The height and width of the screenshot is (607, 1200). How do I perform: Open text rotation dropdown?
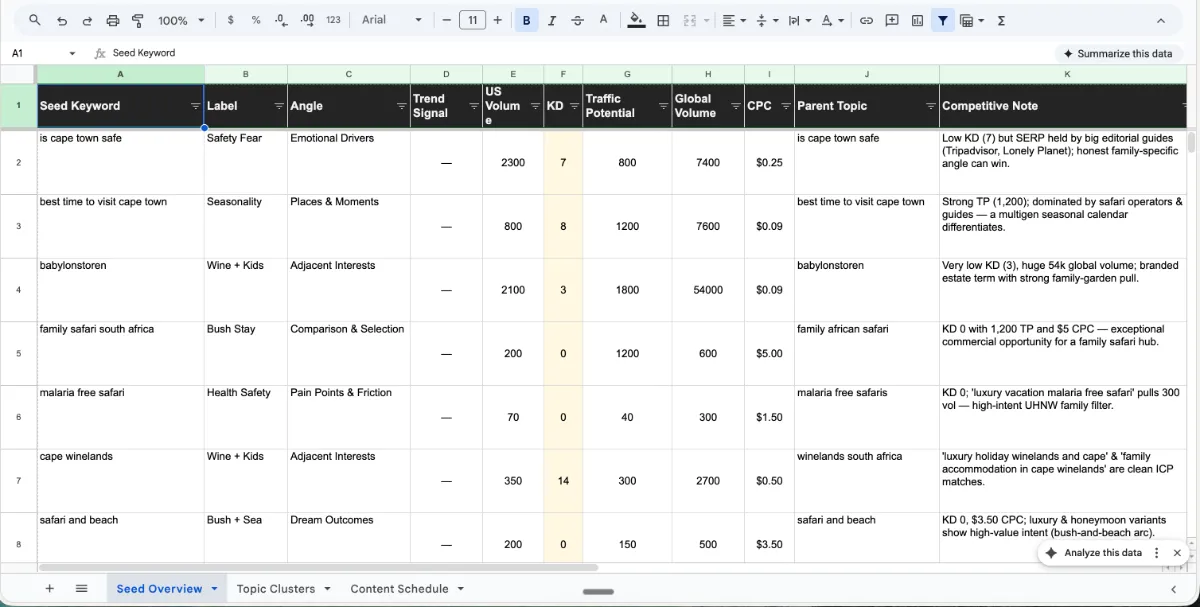pyautogui.click(x=831, y=20)
